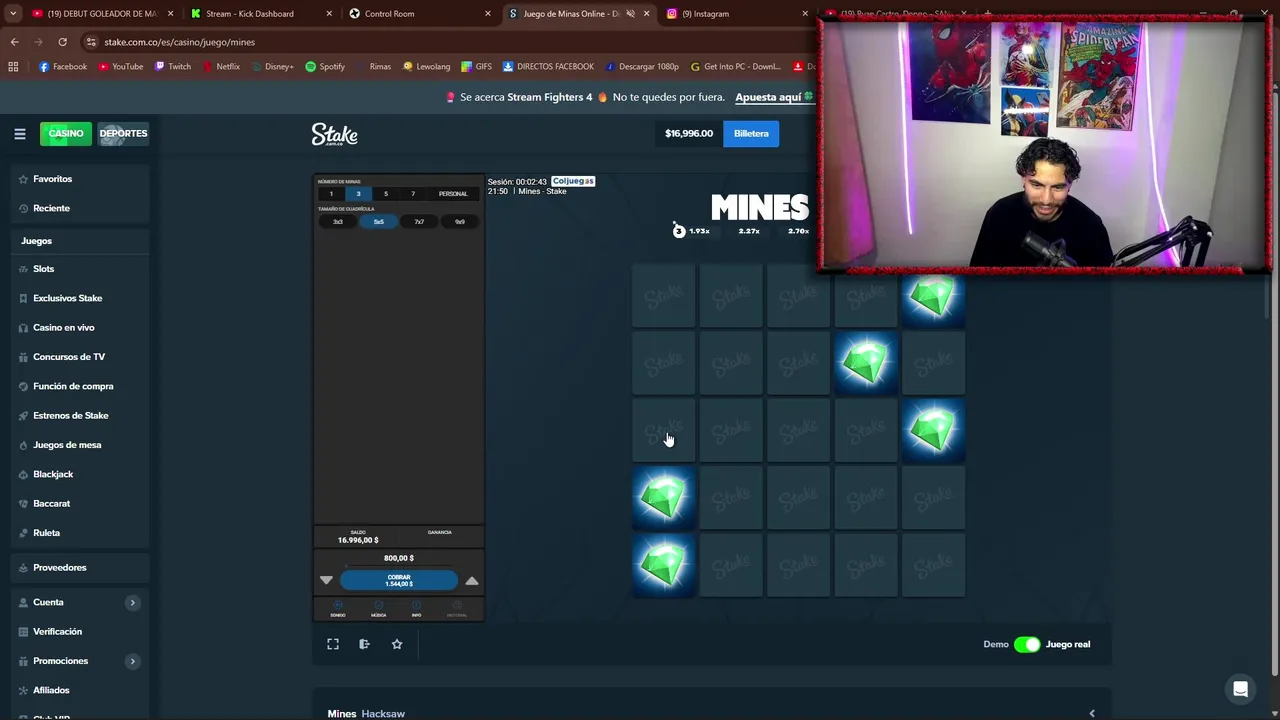Switch to the Casino section
The width and height of the screenshot is (1280, 720).
66,133
